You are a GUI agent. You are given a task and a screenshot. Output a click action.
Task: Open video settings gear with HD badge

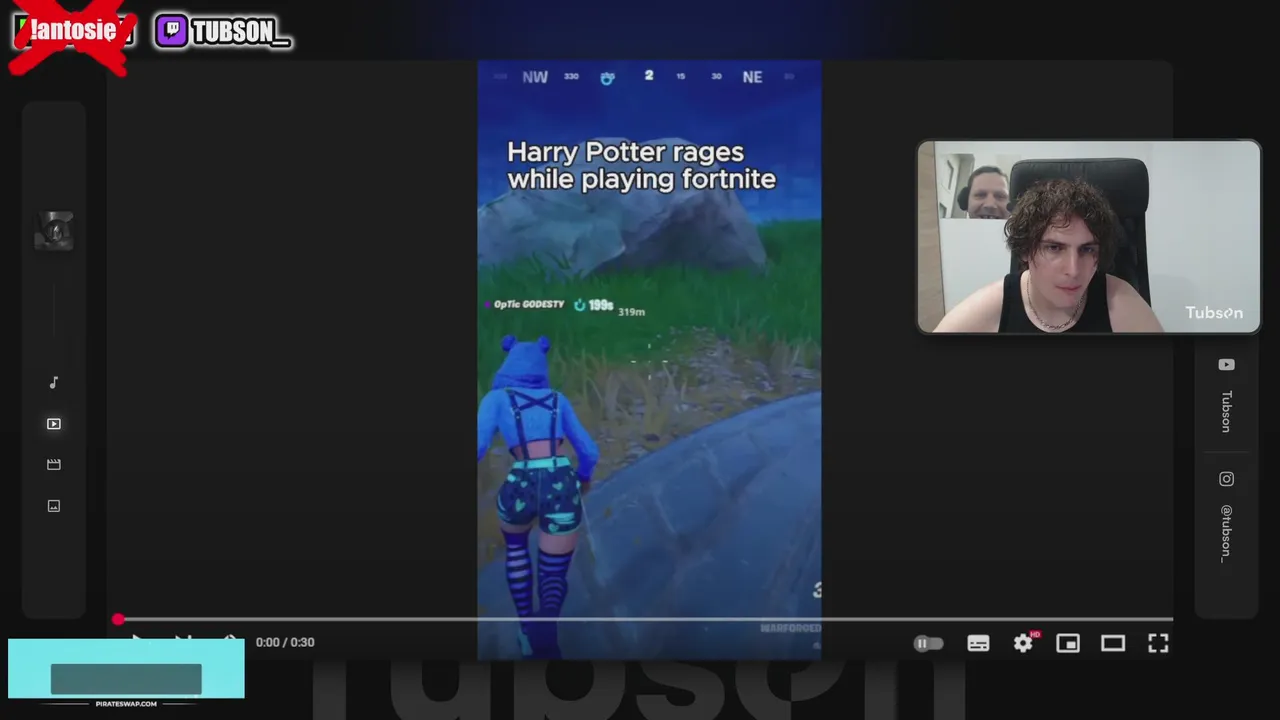click(x=1024, y=643)
